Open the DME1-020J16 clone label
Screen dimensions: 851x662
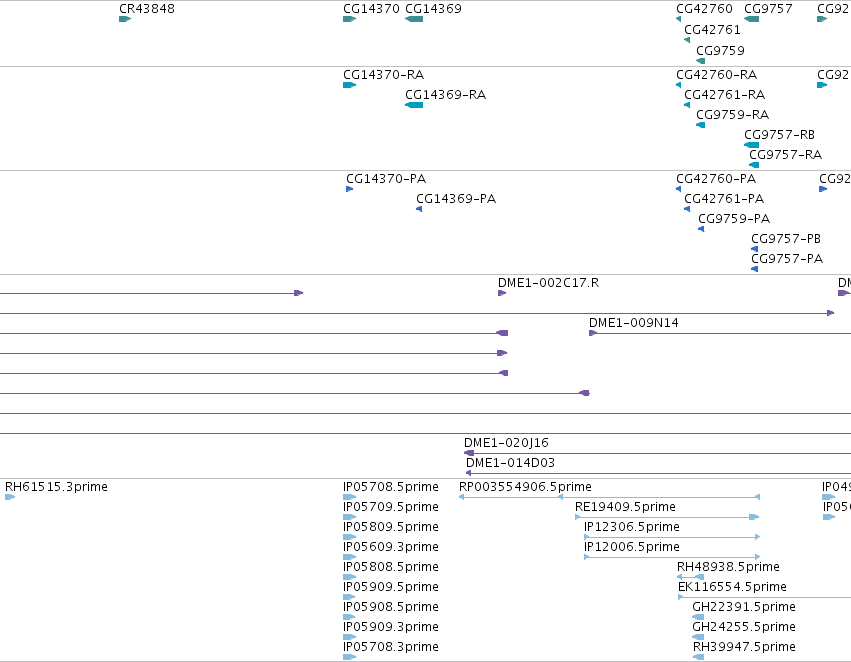point(506,443)
